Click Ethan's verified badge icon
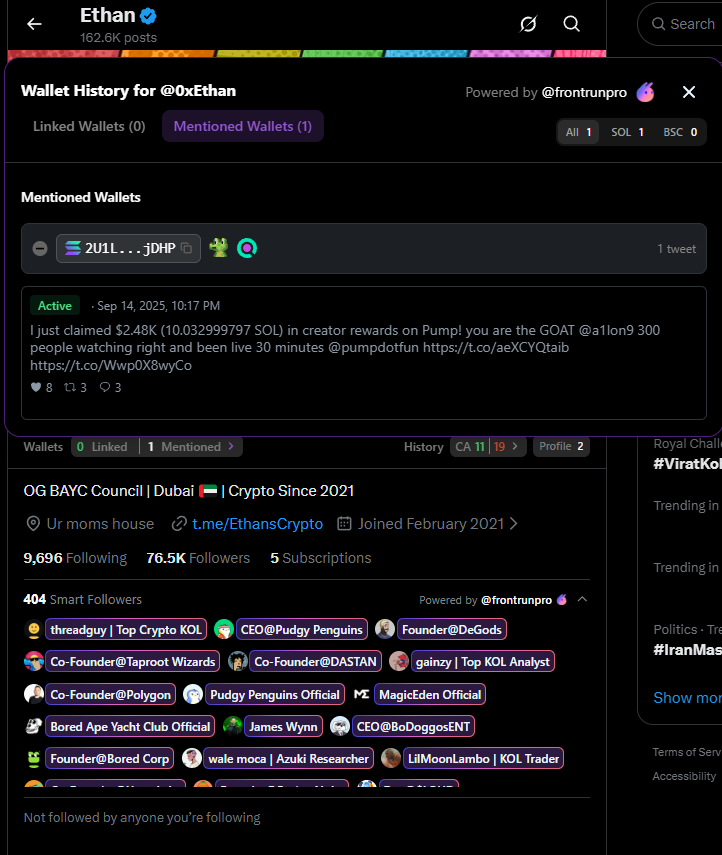Screen dimensions: 722x855 point(148,16)
